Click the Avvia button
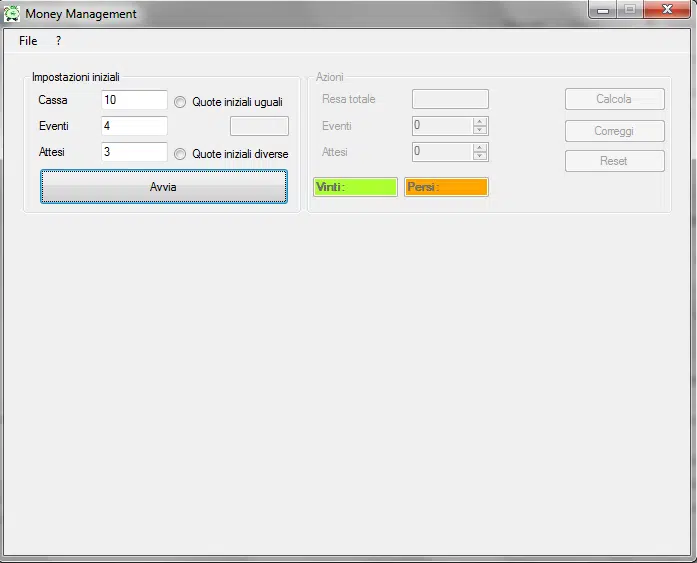697x563 pixels. (x=163, y=187)
